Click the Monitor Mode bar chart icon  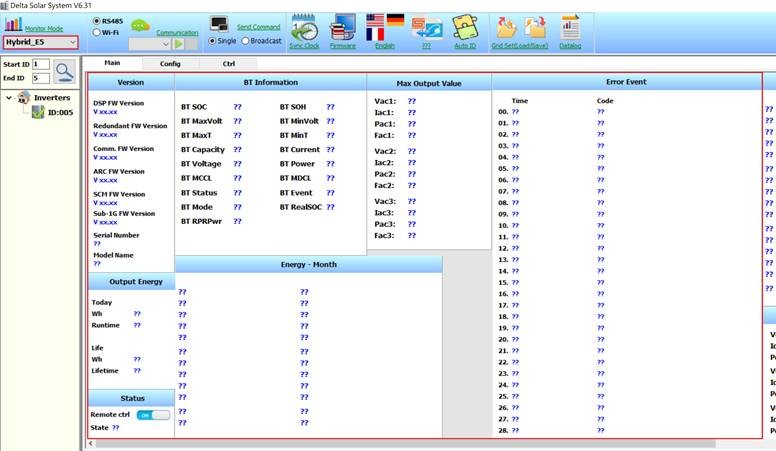coord(13,24)
